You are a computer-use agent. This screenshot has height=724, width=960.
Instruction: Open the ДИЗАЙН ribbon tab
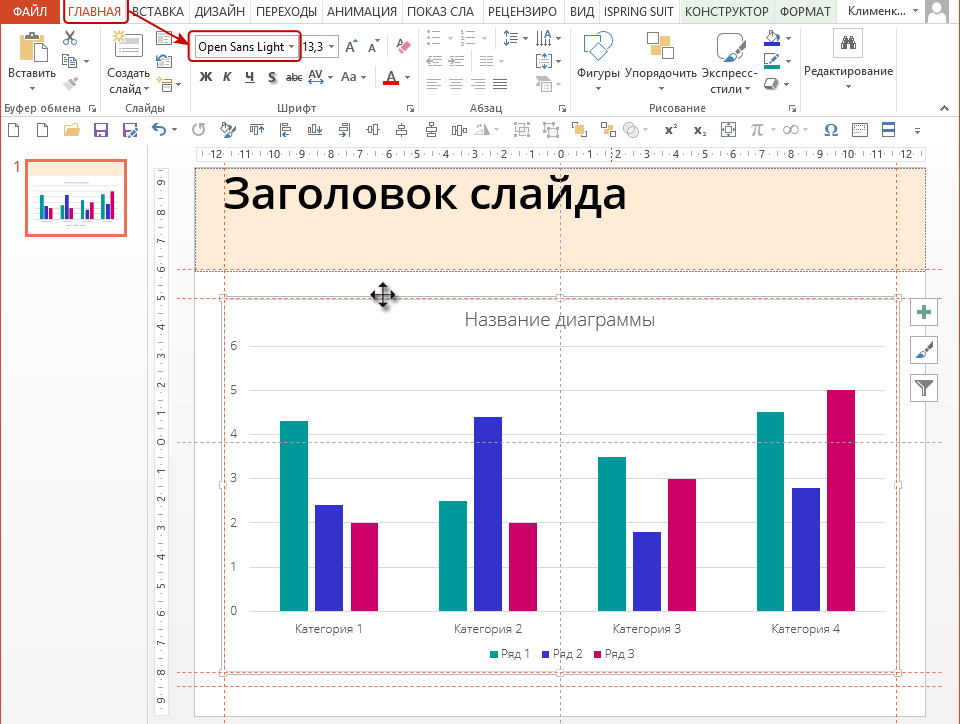point(218,12)
